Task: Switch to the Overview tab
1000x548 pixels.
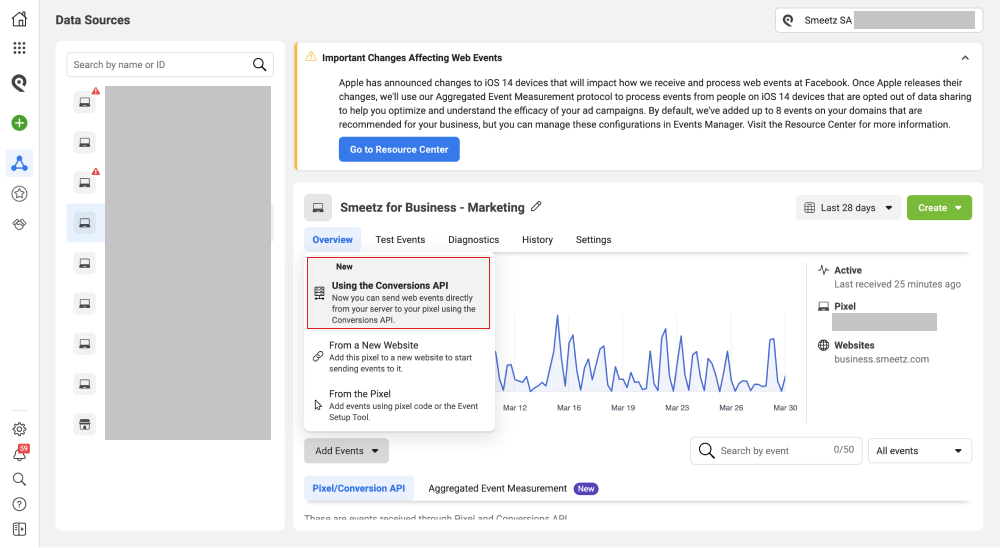Action: click(x=332, y=240)
